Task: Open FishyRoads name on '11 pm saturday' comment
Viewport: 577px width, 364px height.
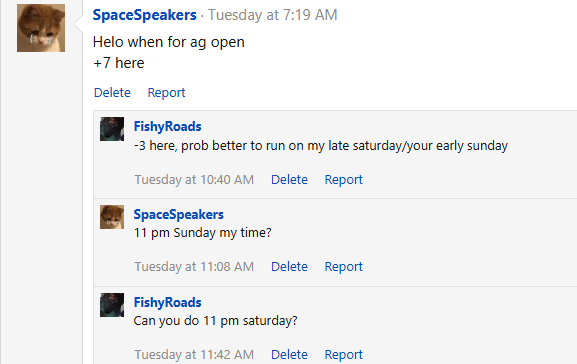Action: pos(167,302)
